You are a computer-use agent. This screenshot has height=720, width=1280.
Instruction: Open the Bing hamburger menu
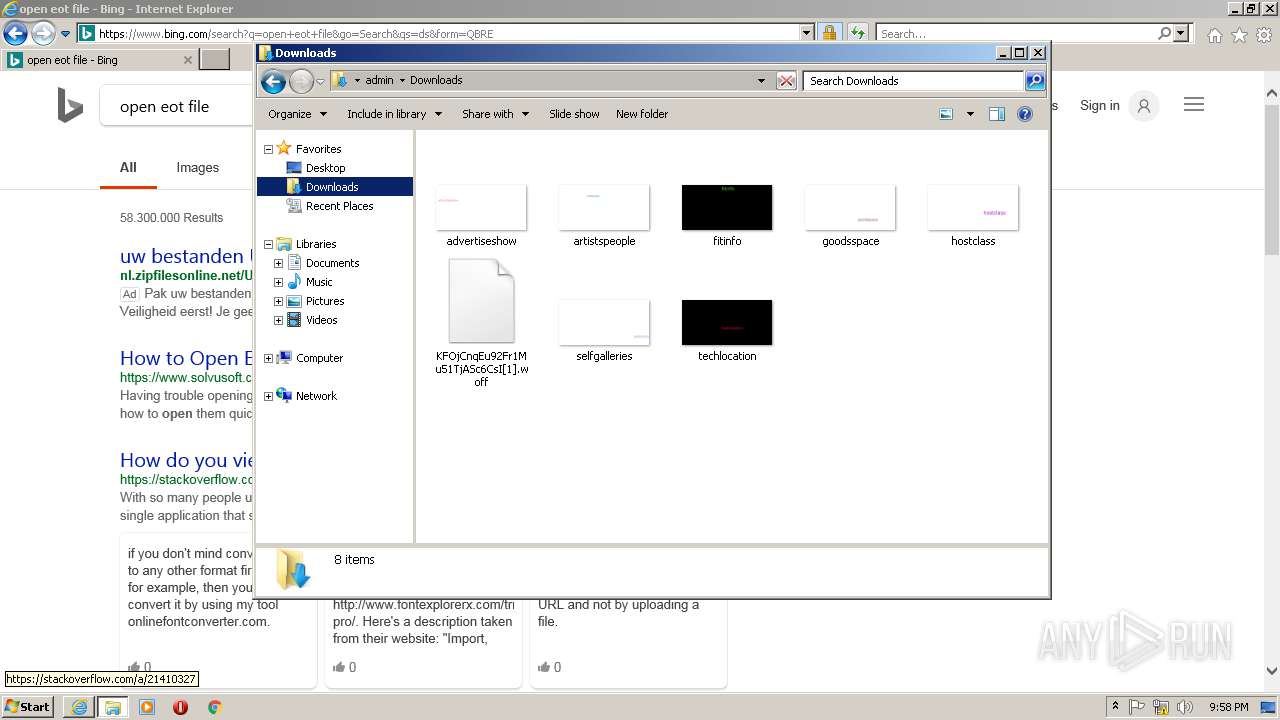1194,105
